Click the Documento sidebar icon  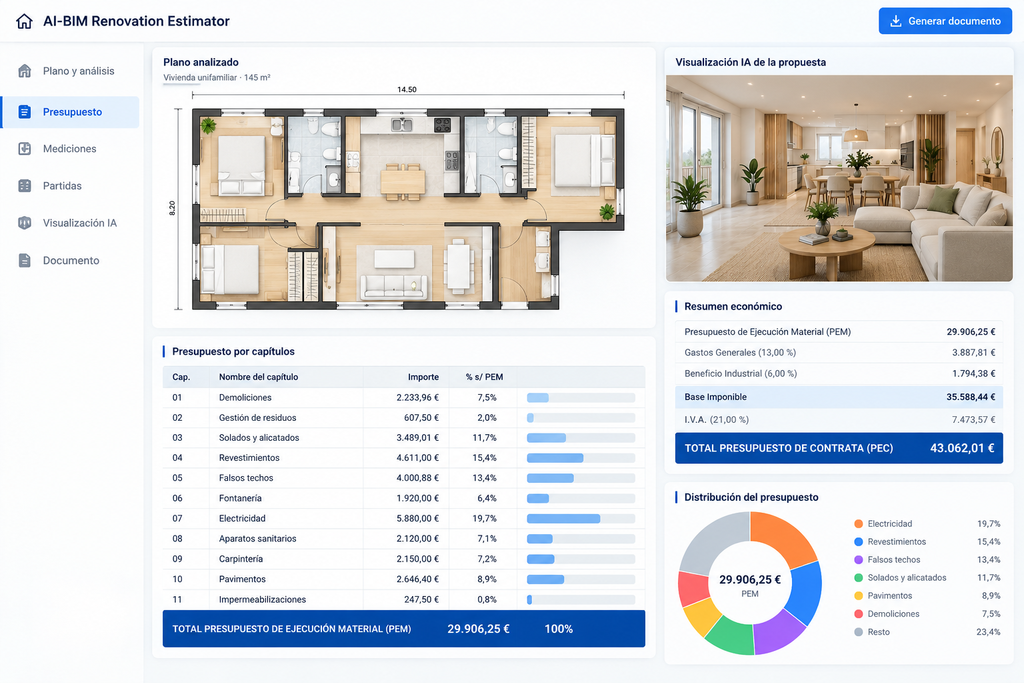coord(25,260)
